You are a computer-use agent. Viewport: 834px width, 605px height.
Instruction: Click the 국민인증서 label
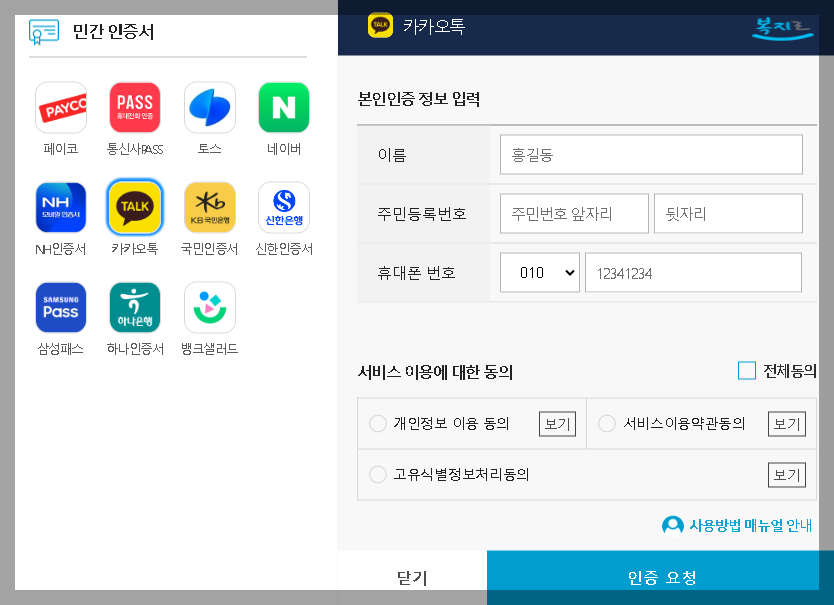pyautogui.click(x=210, y=248)
